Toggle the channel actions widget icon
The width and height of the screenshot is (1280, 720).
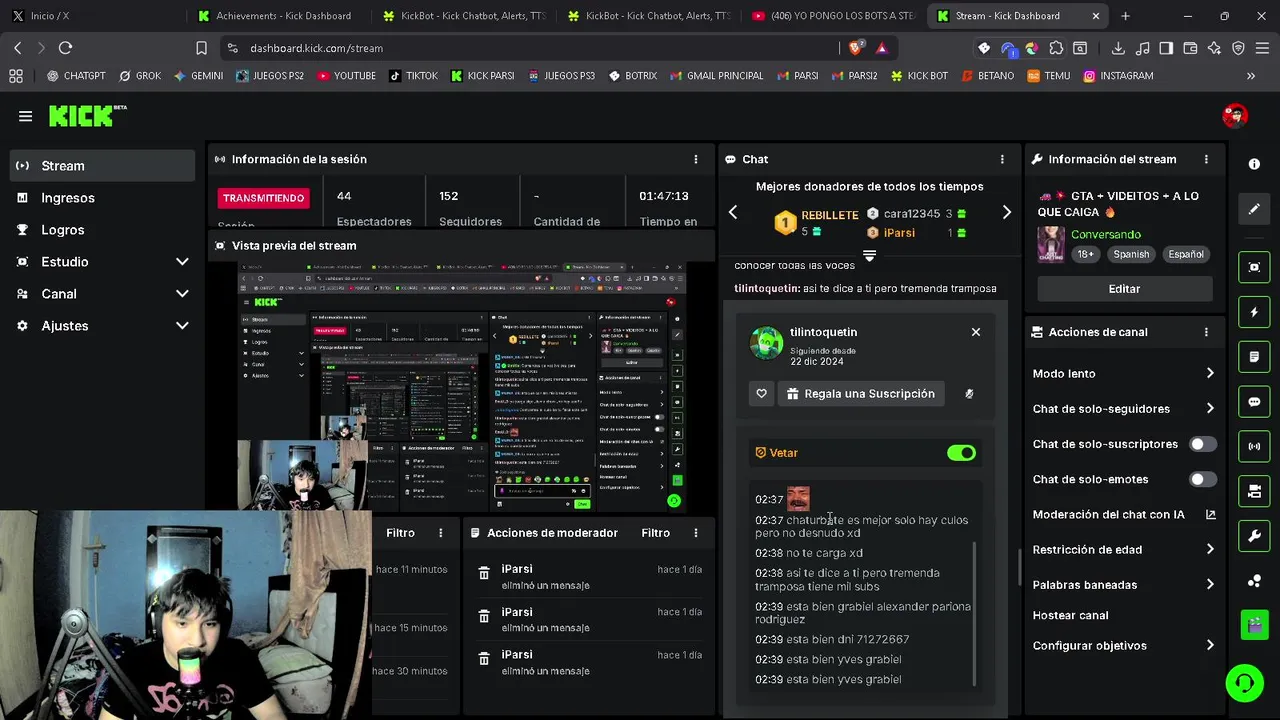[x=1254, y=491]
